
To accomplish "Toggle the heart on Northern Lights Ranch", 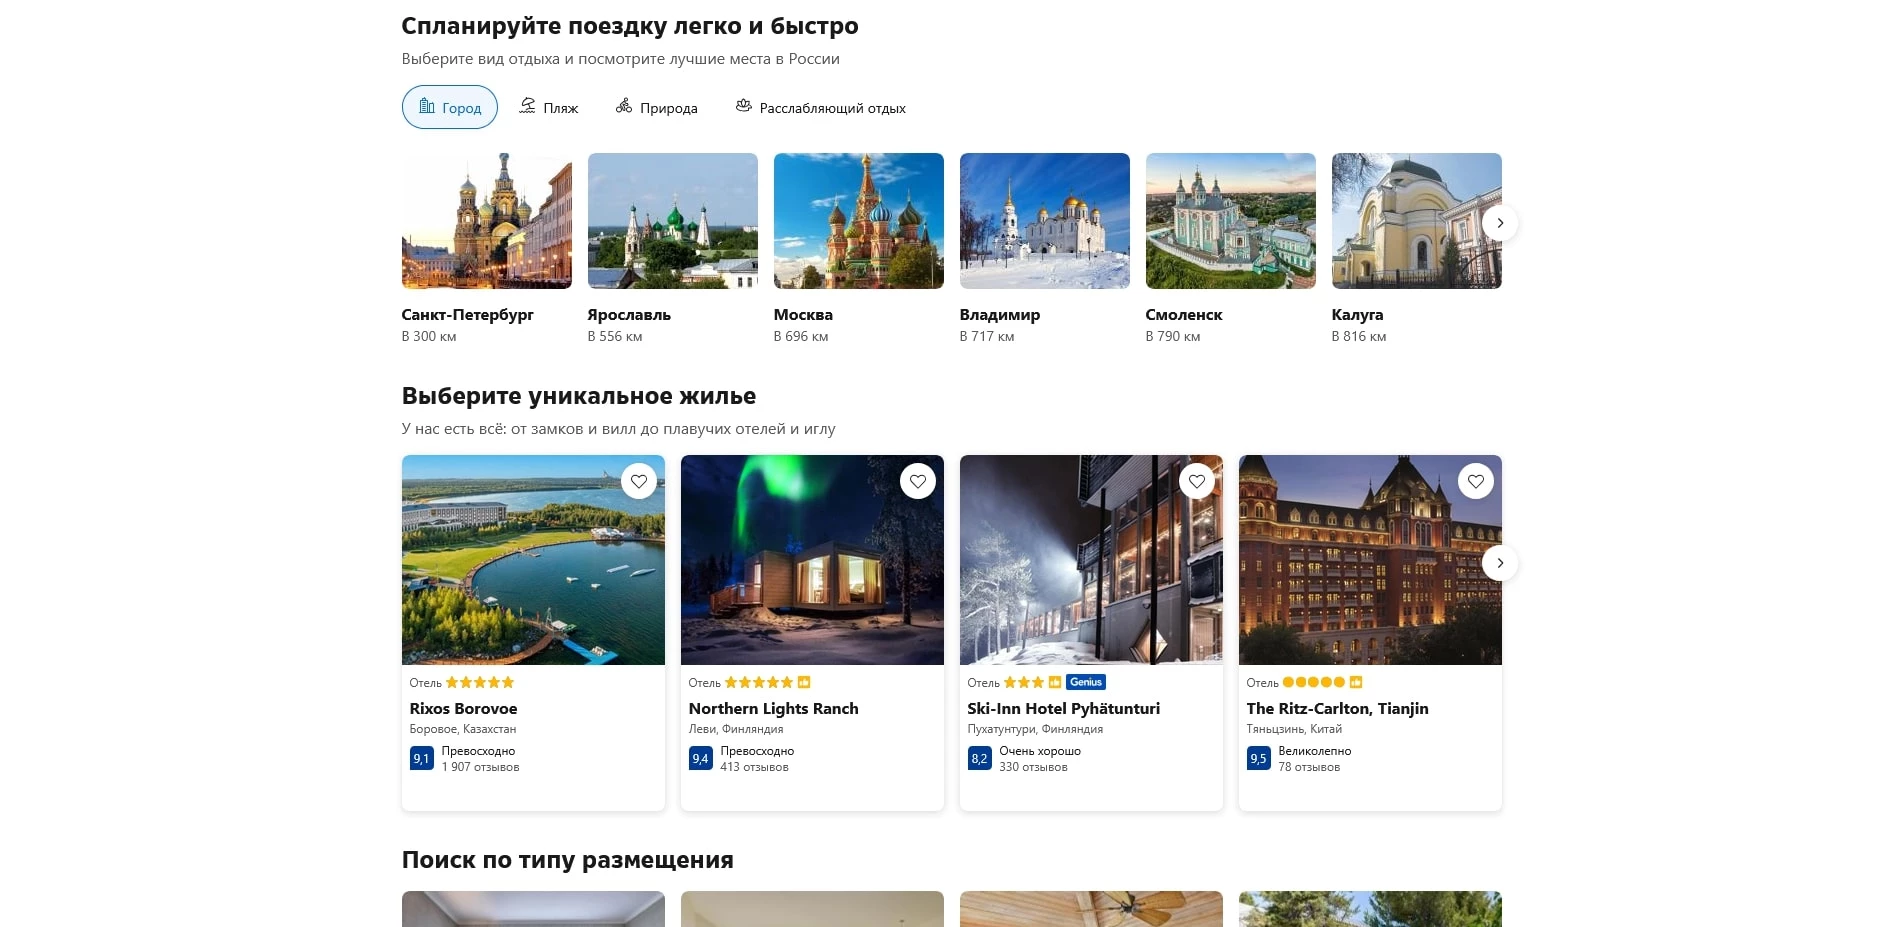I will pos(918,481).
